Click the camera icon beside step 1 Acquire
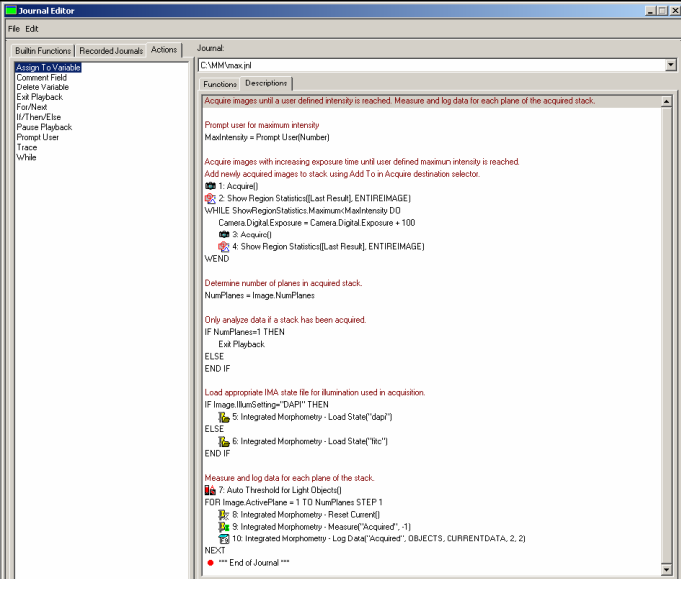Viewport: 682px width, 600px height. 210,186
